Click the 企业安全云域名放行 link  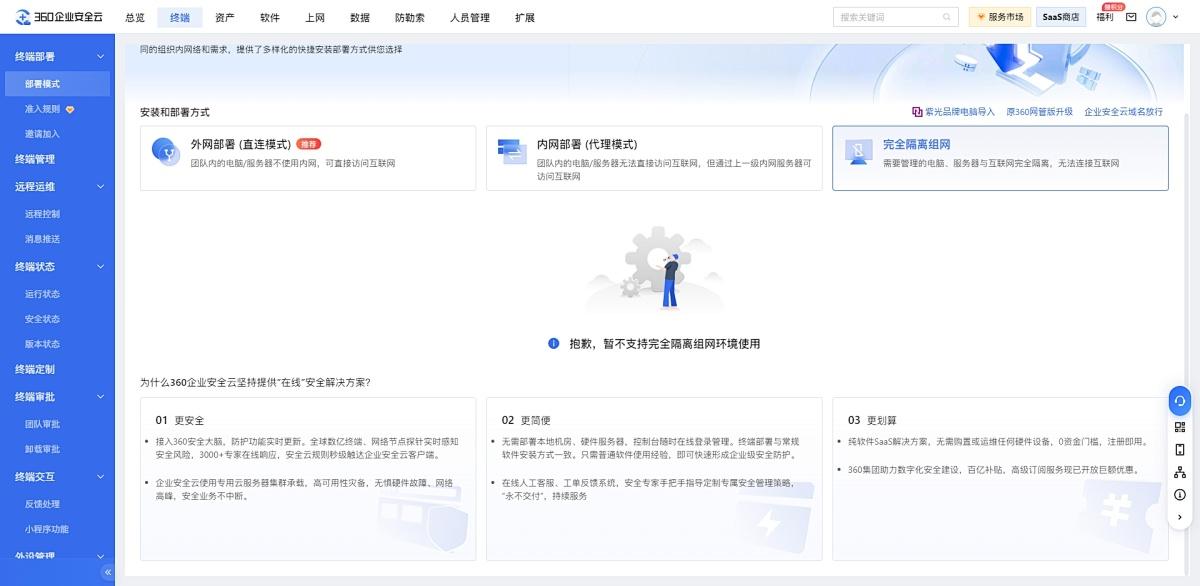point(1124,112)
